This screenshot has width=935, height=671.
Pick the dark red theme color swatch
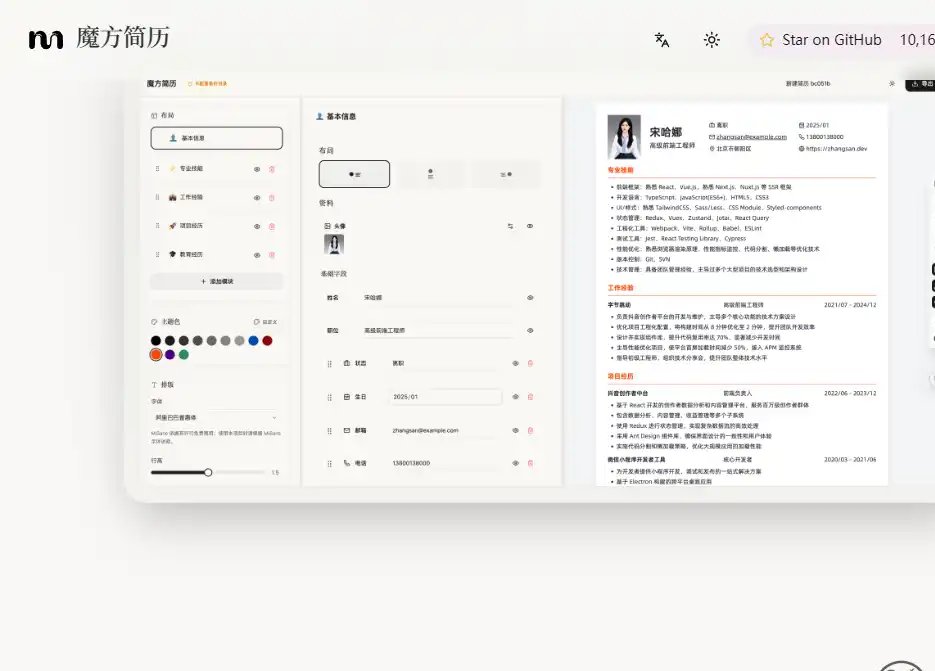(267, 341)
